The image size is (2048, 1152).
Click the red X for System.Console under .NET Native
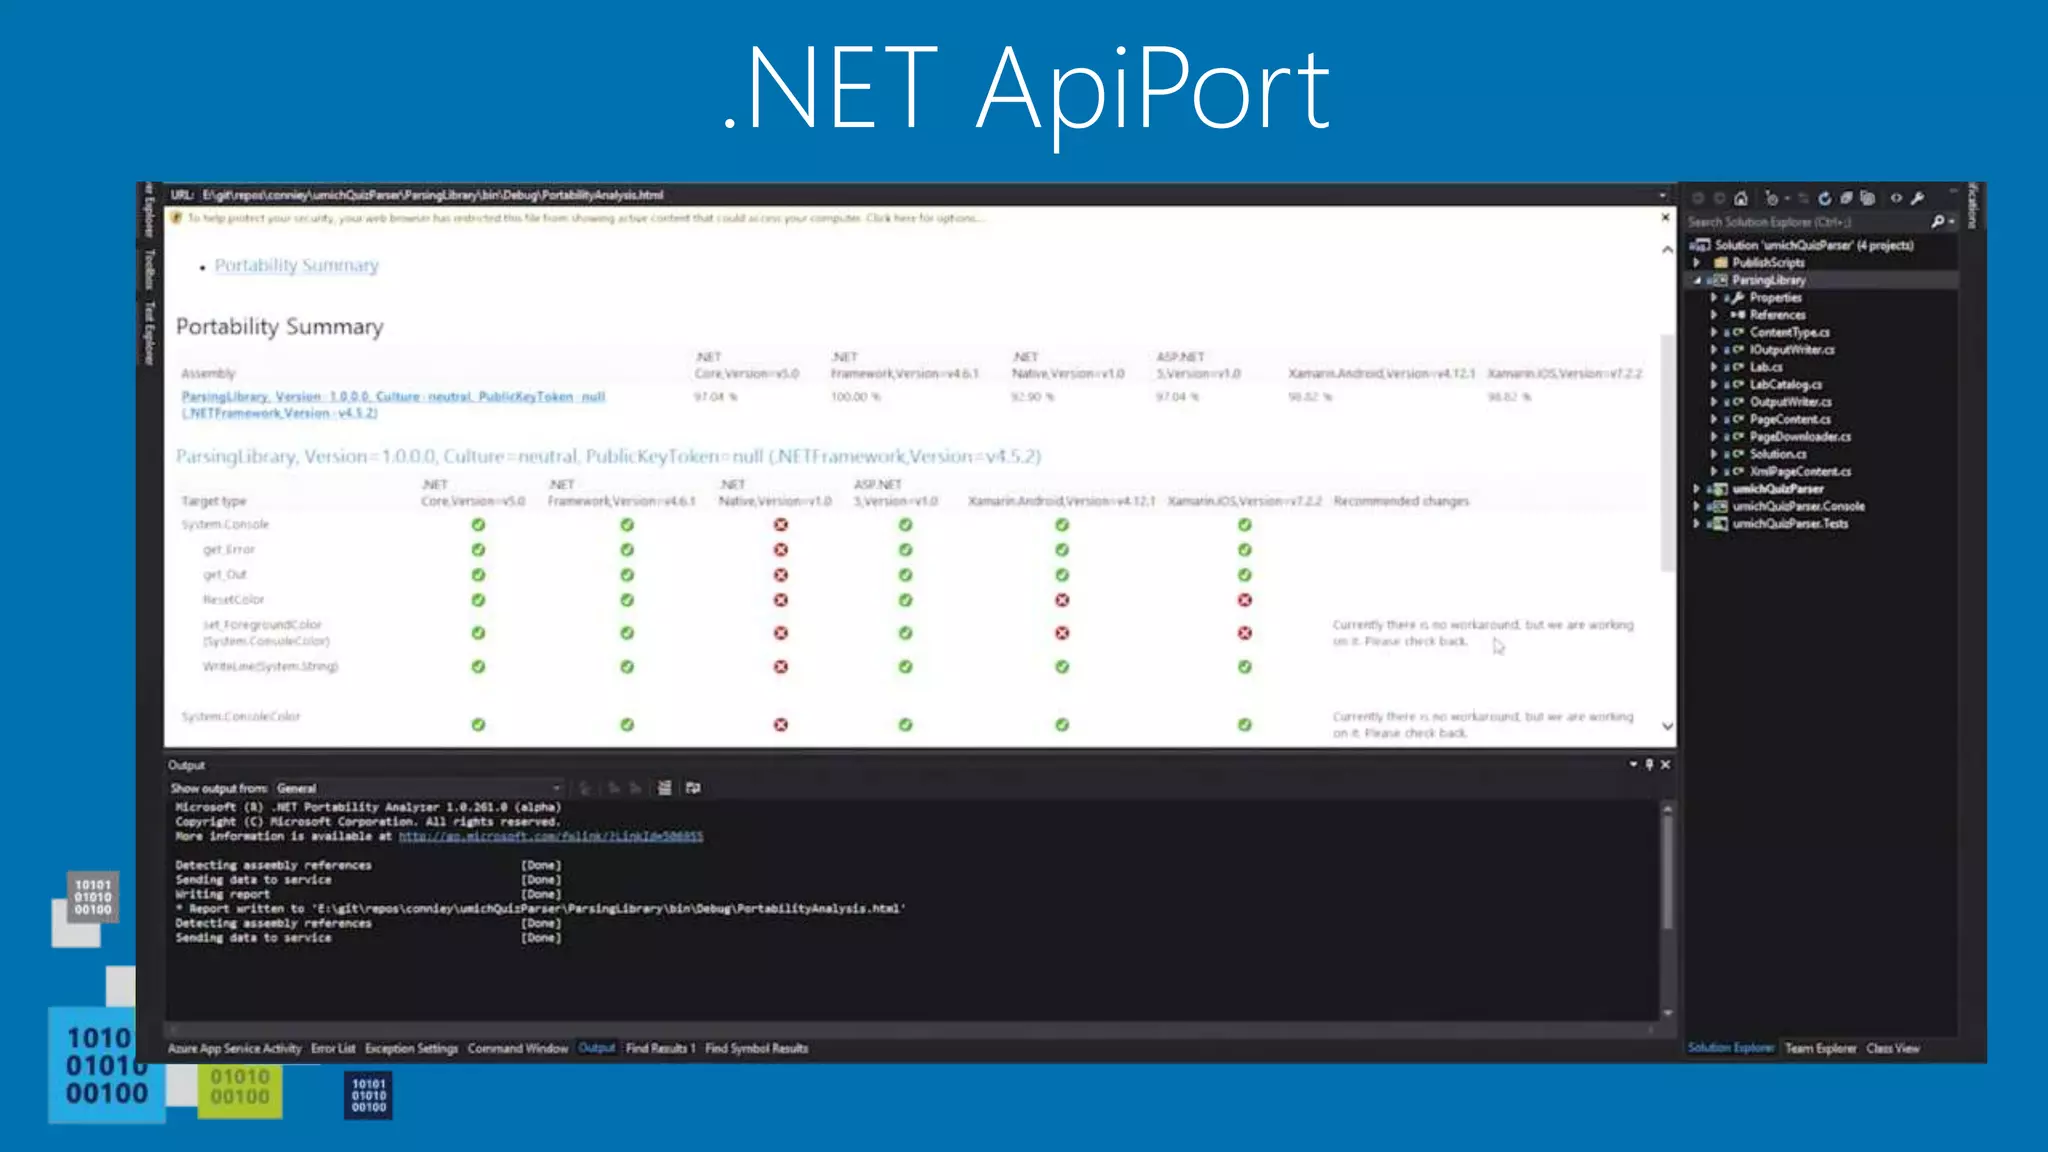[781, 524]
